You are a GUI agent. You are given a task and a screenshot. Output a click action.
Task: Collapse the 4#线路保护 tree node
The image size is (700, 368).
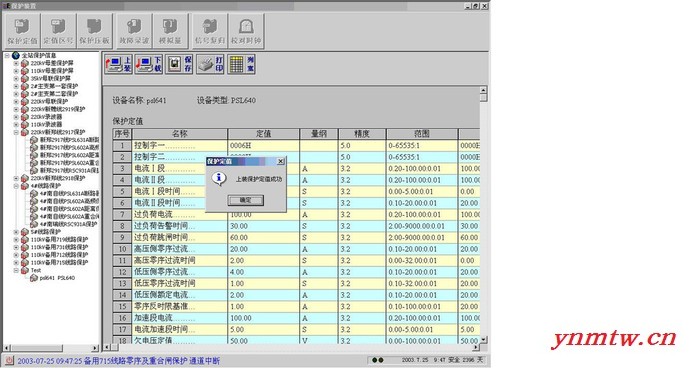point(16,186)
